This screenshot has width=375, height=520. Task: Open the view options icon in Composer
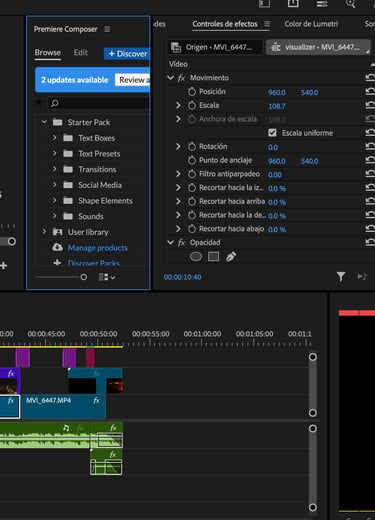[107, 277]
